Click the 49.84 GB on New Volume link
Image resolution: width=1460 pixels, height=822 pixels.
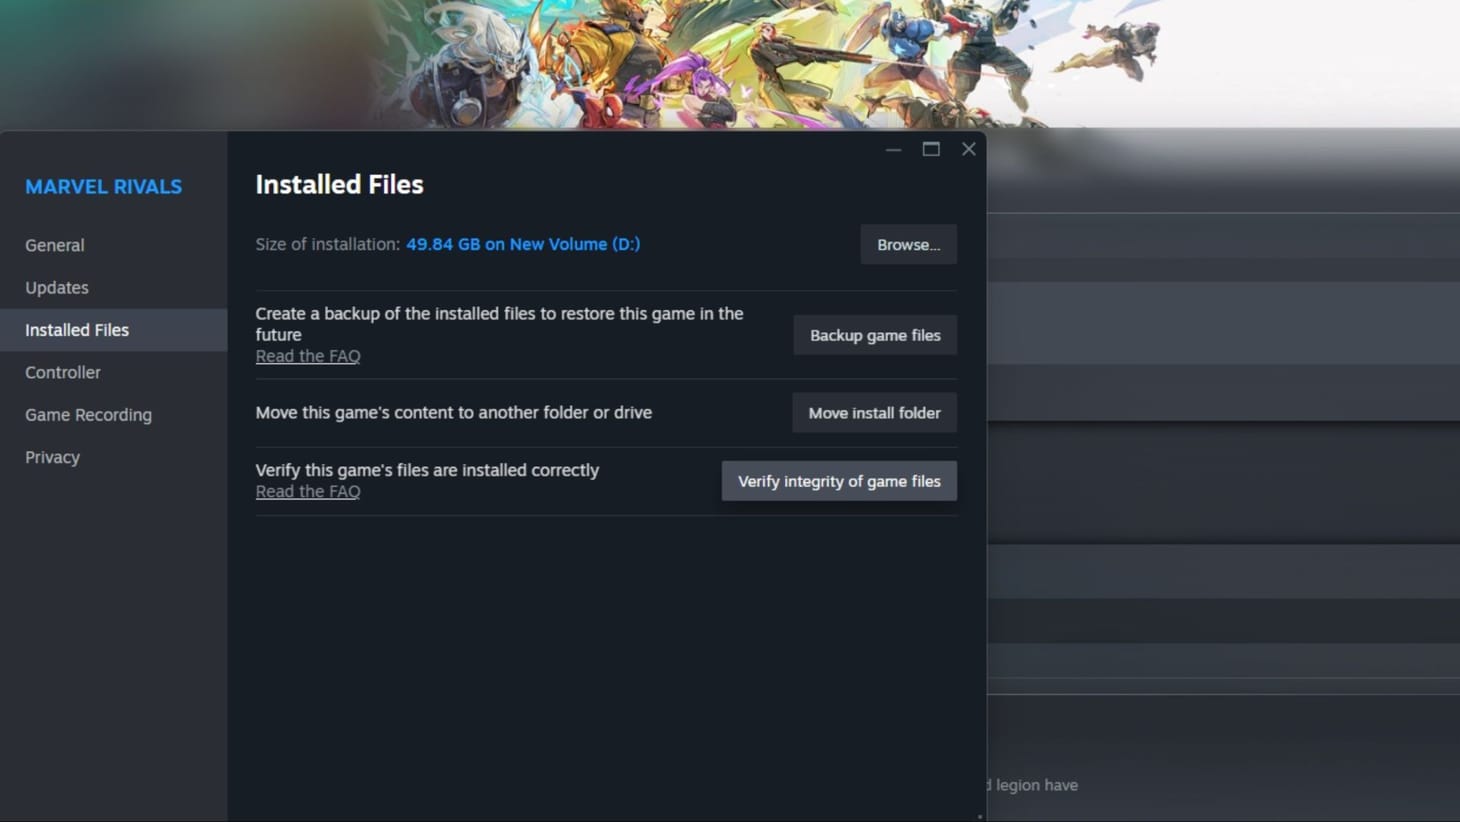coord(523,244)
